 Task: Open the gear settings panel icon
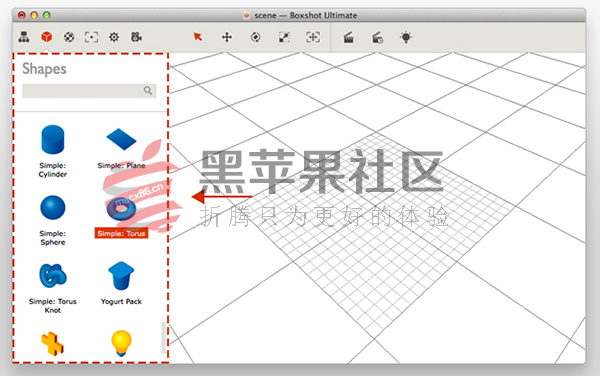114,37
